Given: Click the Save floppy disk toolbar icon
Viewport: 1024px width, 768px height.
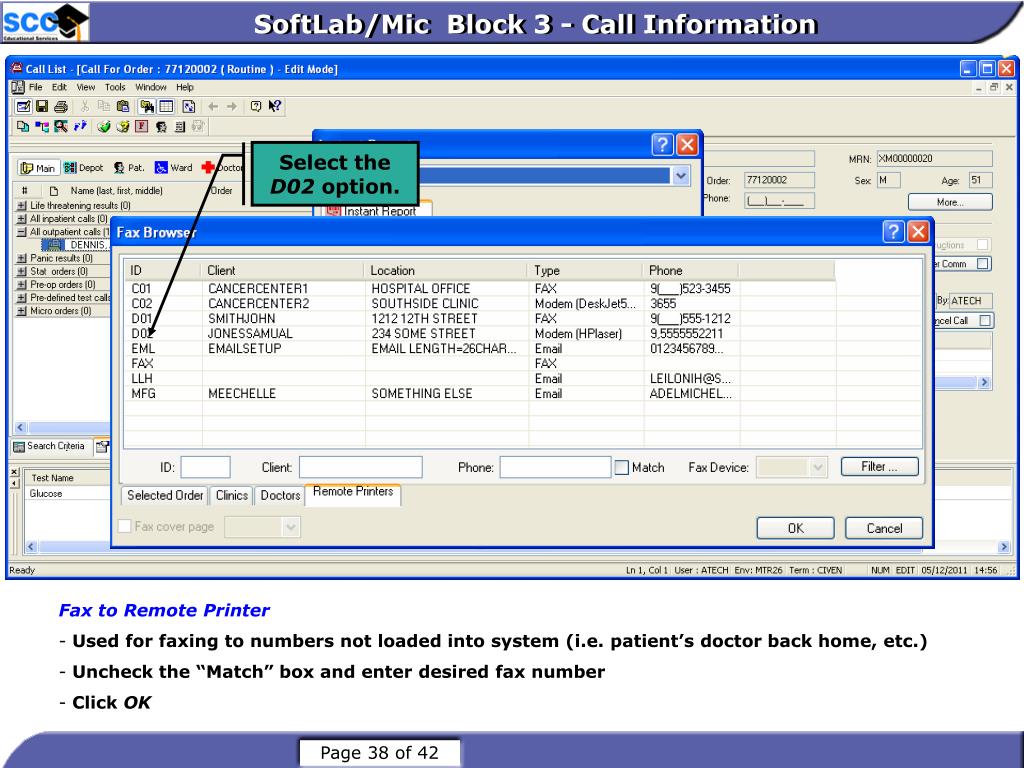Looking at the screenshot, I should [42, 106].
